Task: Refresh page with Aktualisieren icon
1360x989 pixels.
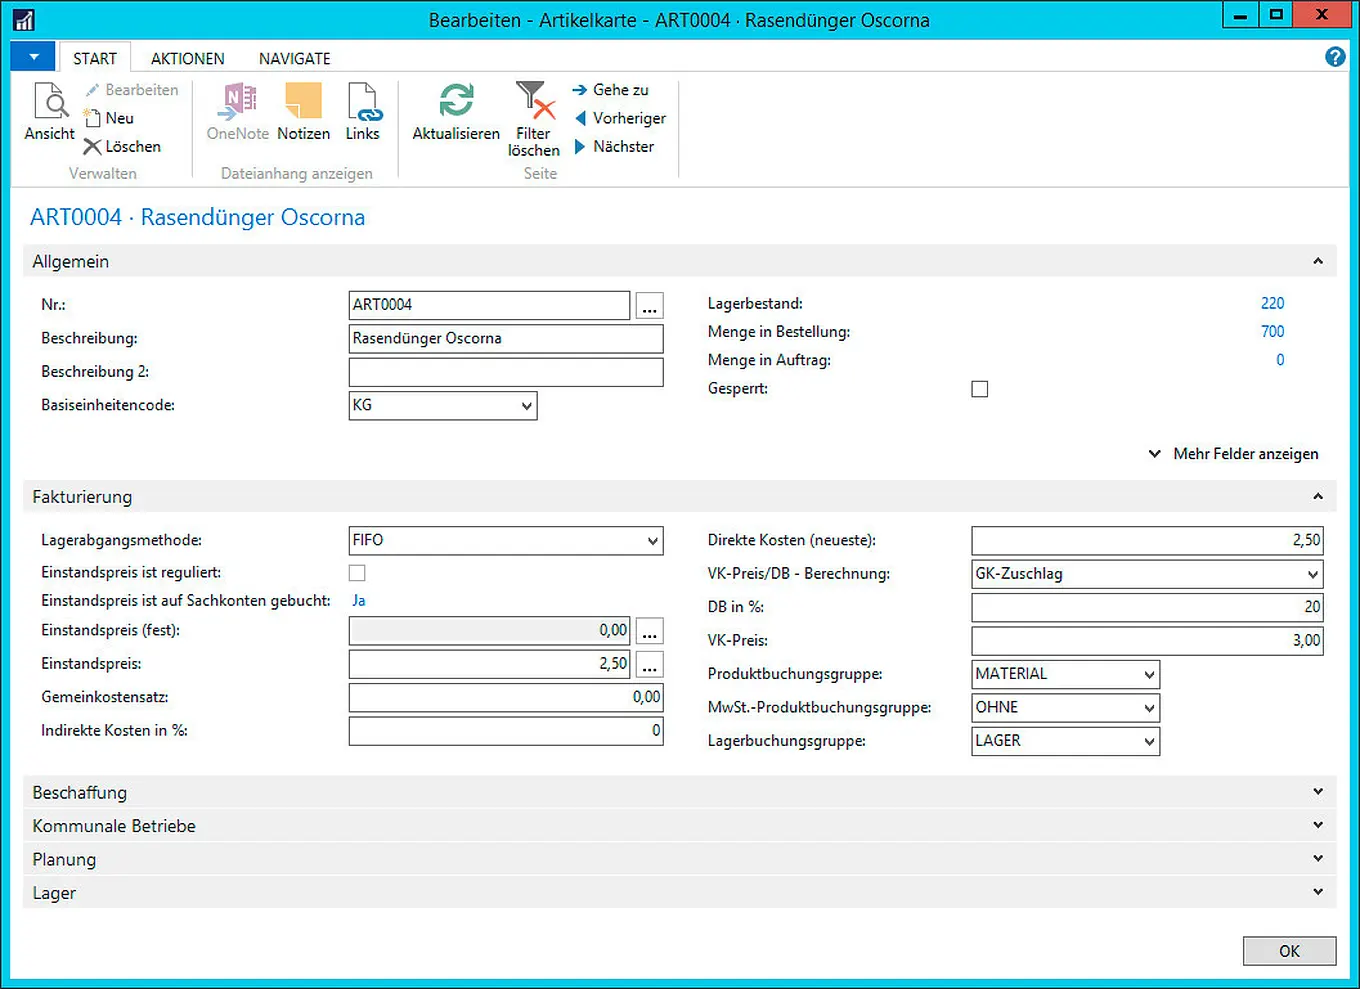Action: pyautogui.click(x=456, y=103)
